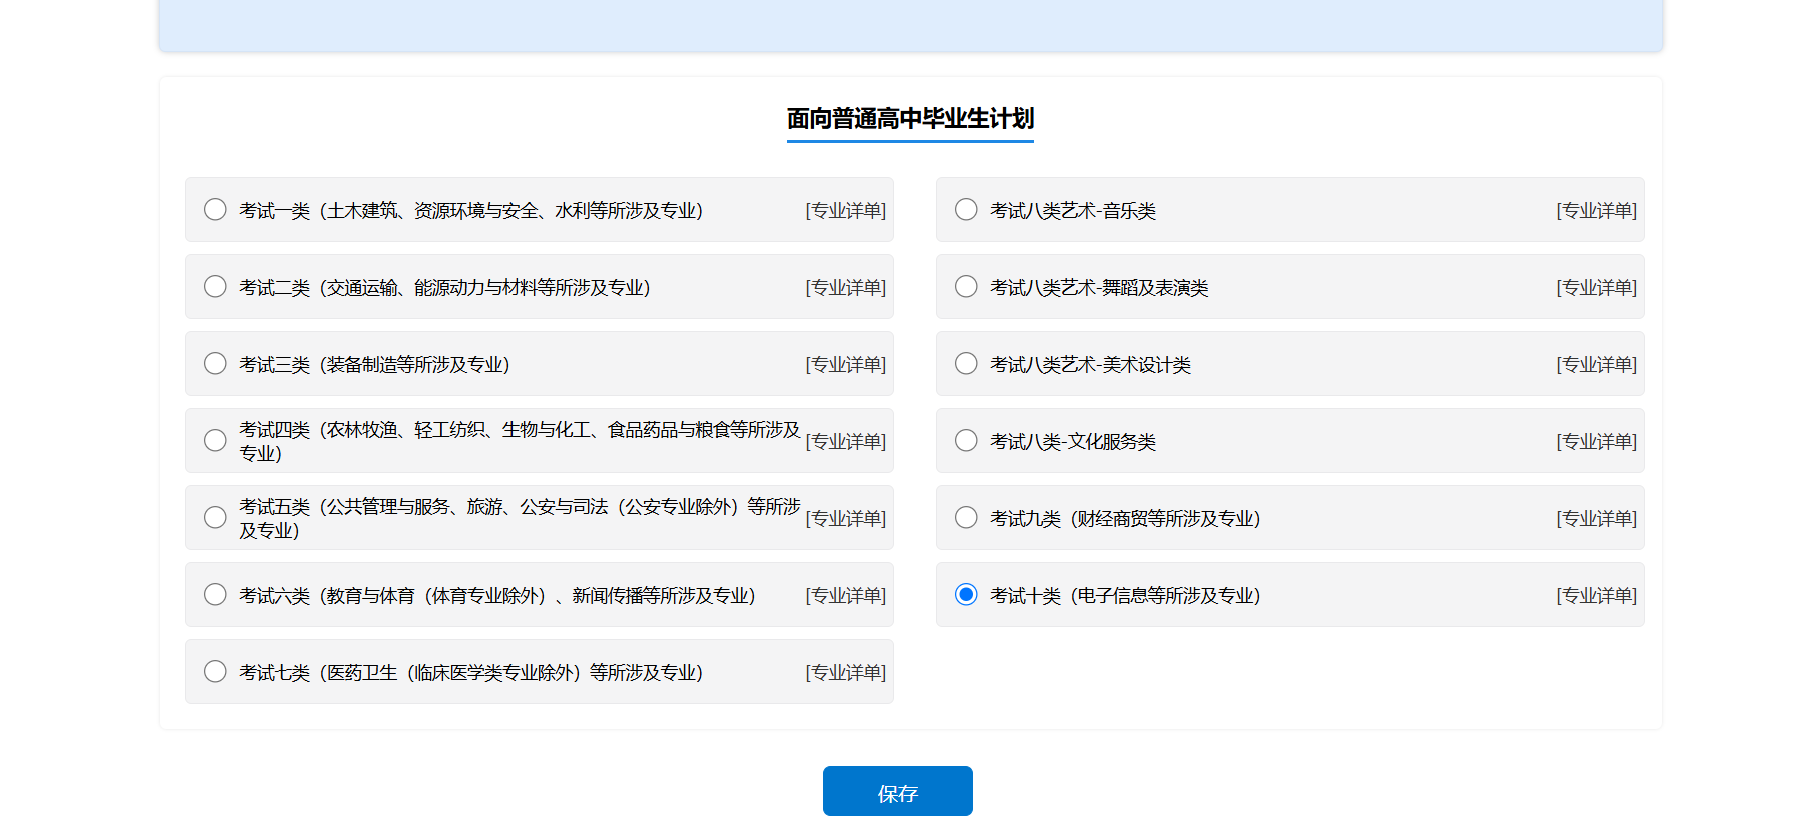The image size is (1816, 834).
Task: Open 专业详单 for 考试八类艺术-音乐类
Action: (x=1596, y=211)
